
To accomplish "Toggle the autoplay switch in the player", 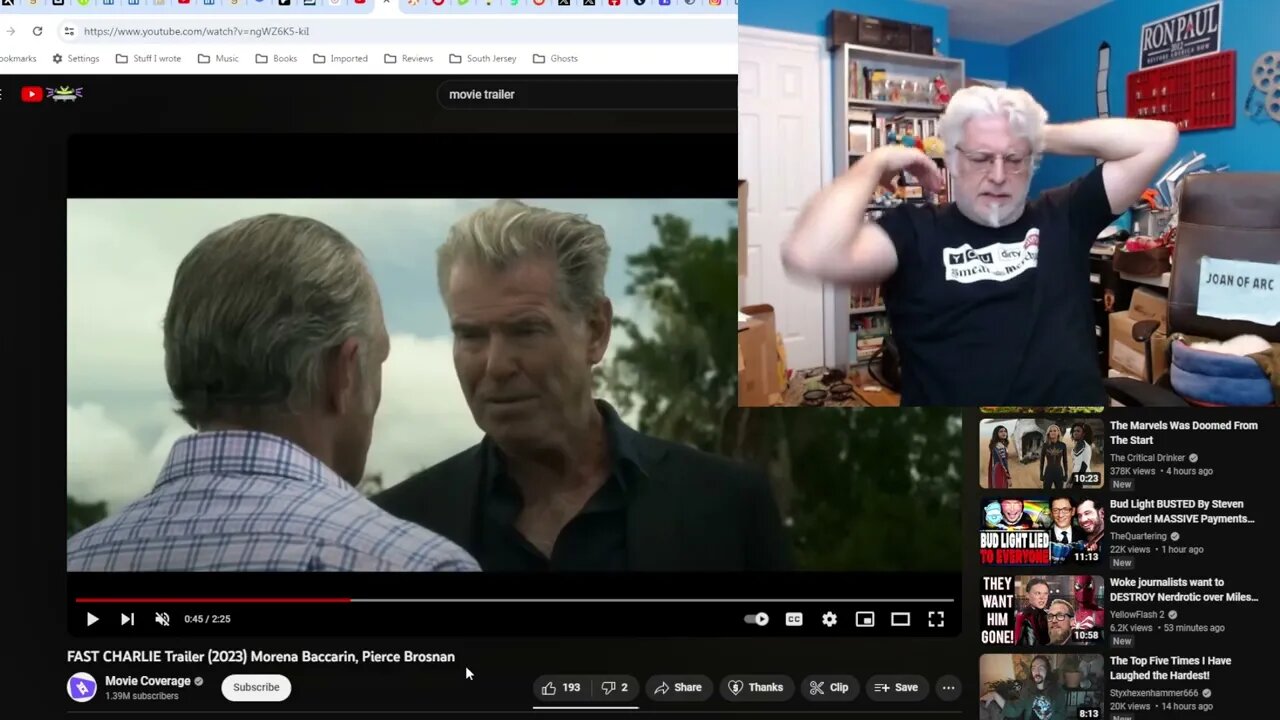I will point(757,619).
